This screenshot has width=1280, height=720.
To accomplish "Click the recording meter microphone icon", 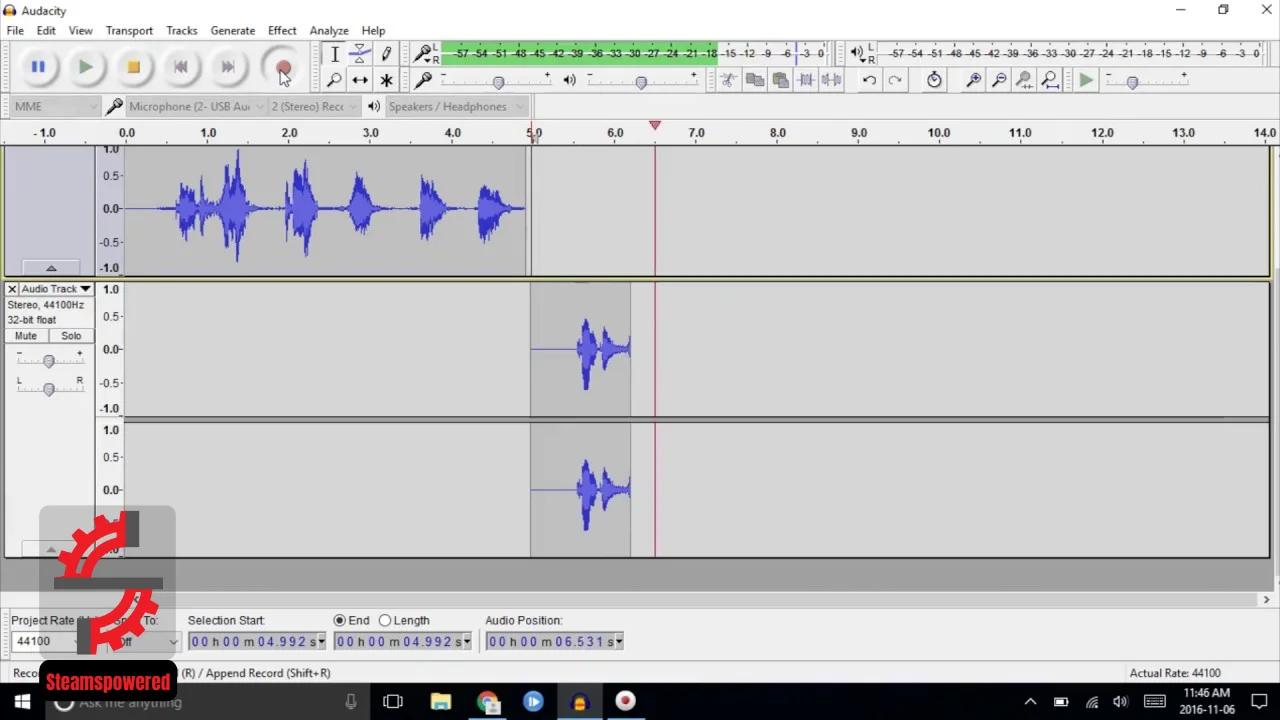I will [424, 53].
